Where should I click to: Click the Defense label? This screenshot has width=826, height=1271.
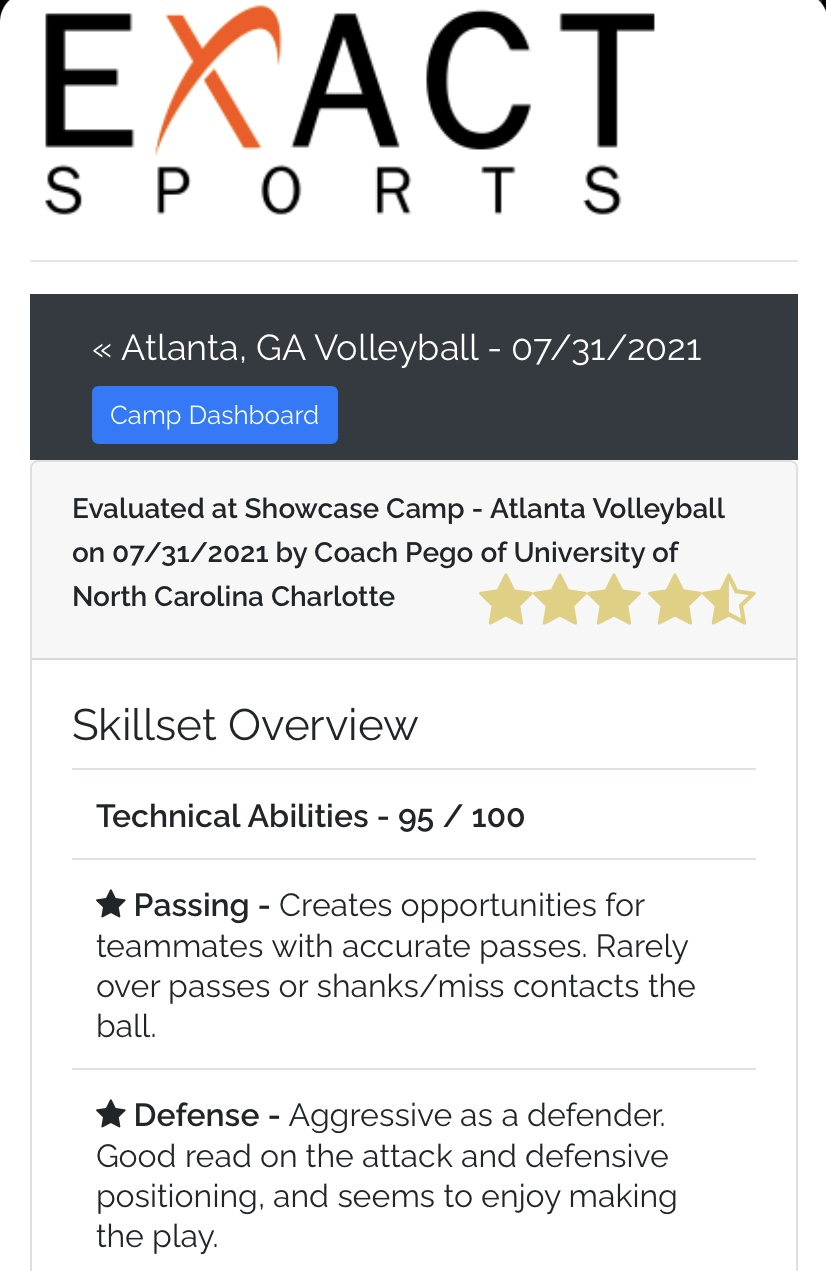pyautogui.click(x=197, y=1115)
